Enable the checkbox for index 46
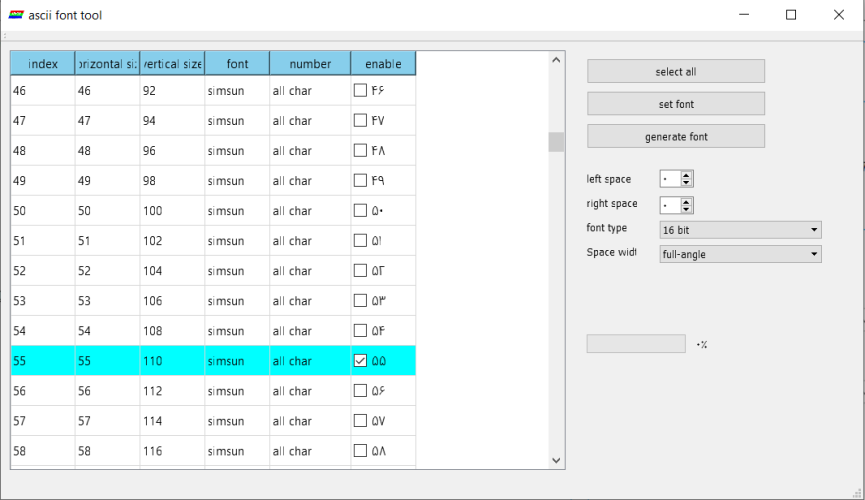865x500 pixels. (x=360, y=91)
